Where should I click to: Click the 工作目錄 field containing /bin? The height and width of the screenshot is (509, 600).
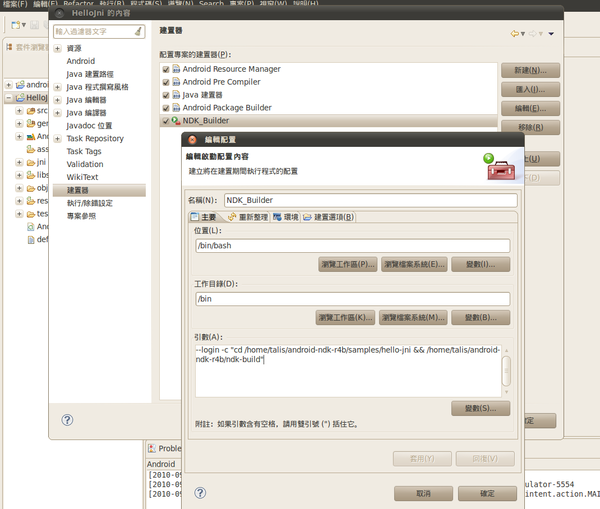pos(353,299)
